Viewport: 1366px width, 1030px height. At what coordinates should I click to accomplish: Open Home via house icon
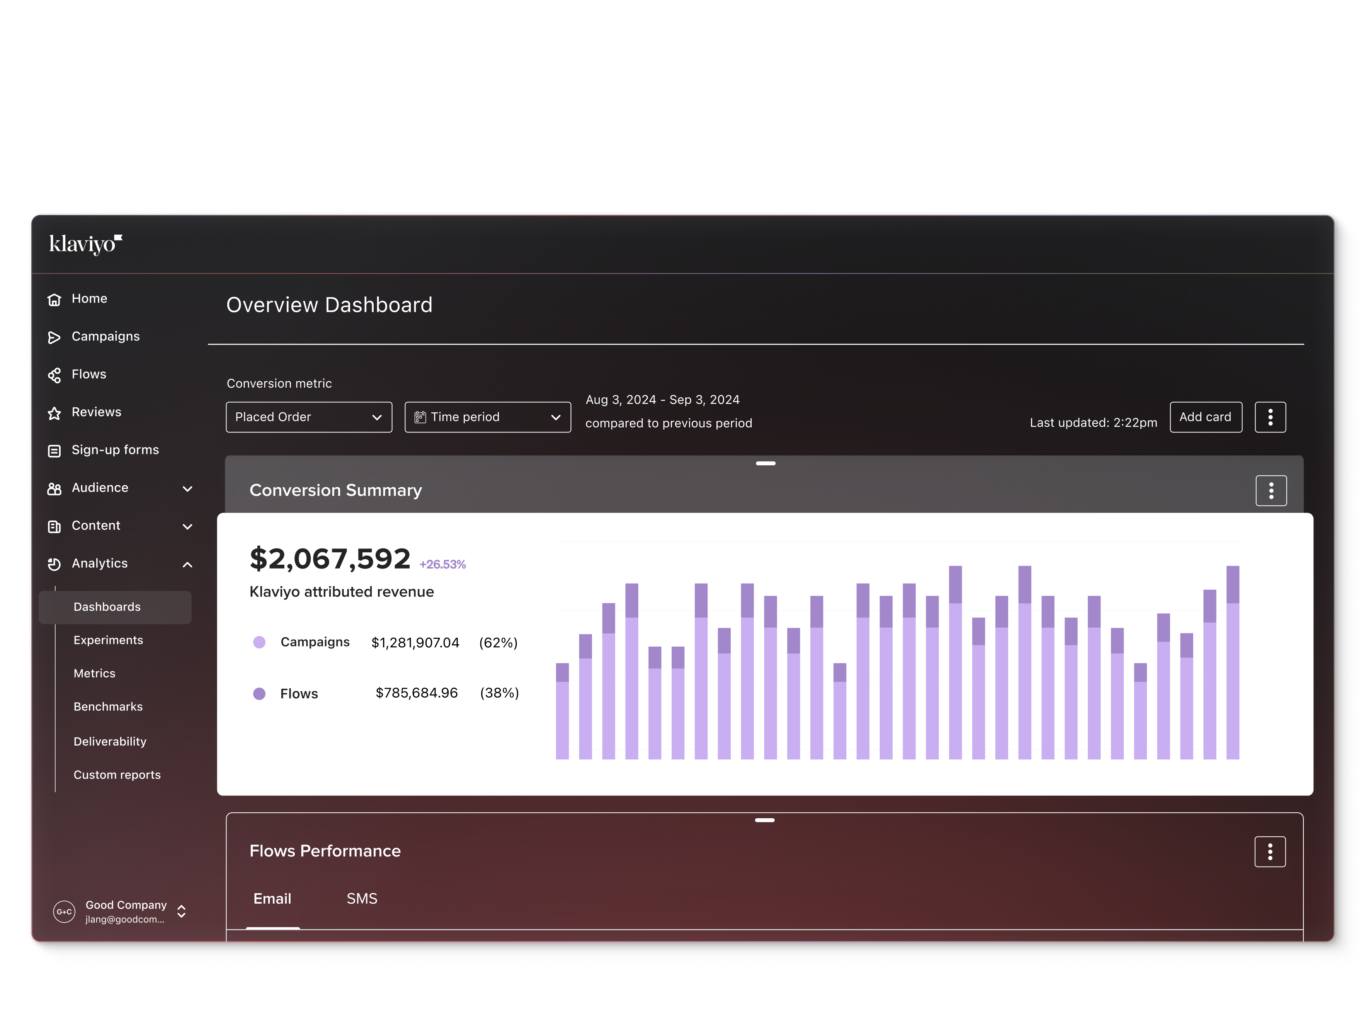(x=54, y=299)
